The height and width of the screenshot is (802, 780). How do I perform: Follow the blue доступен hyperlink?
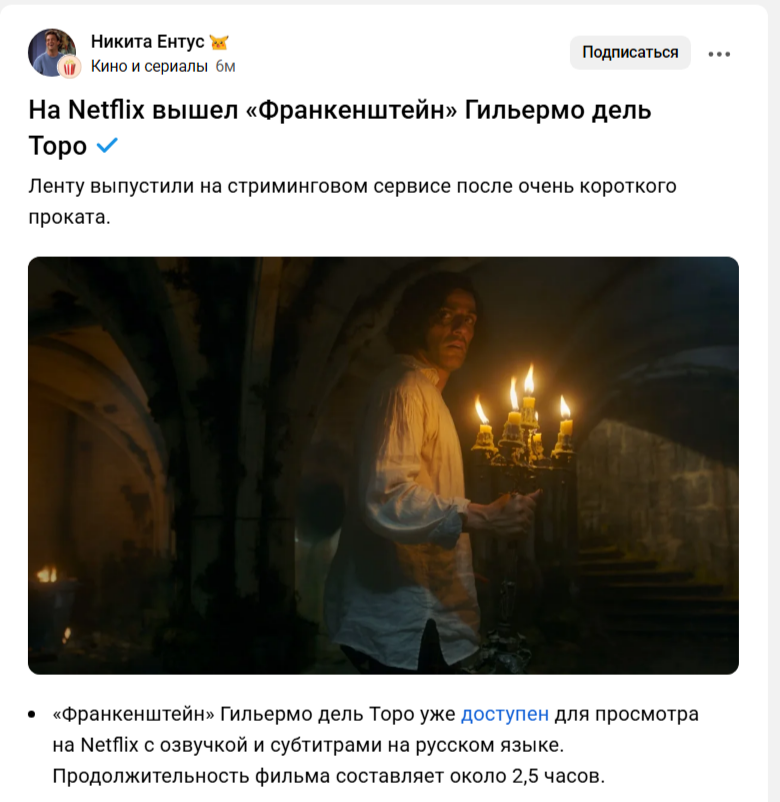[505, 714]
